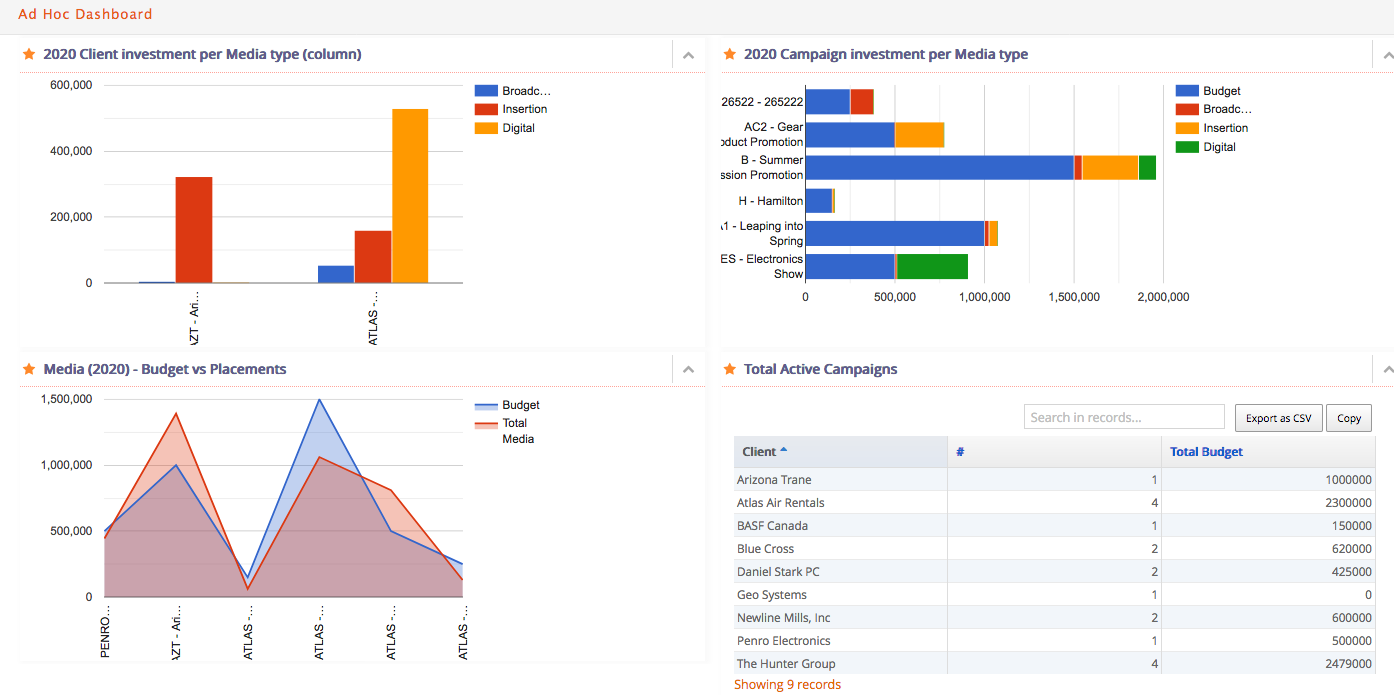
Task: Select The Hunter Group row
Action: point(1054,664)
